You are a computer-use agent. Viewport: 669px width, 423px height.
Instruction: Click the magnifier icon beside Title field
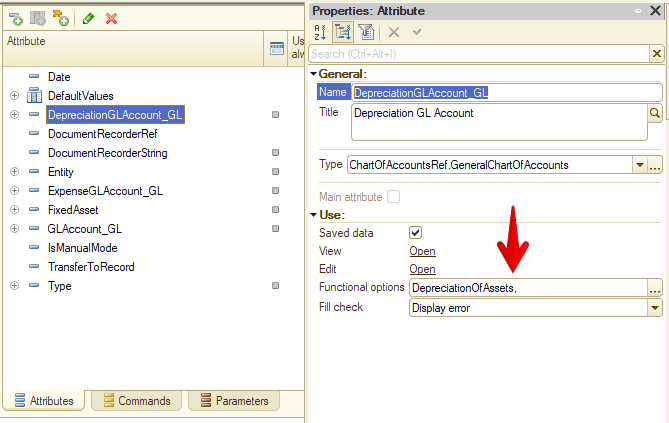(655, 113)
